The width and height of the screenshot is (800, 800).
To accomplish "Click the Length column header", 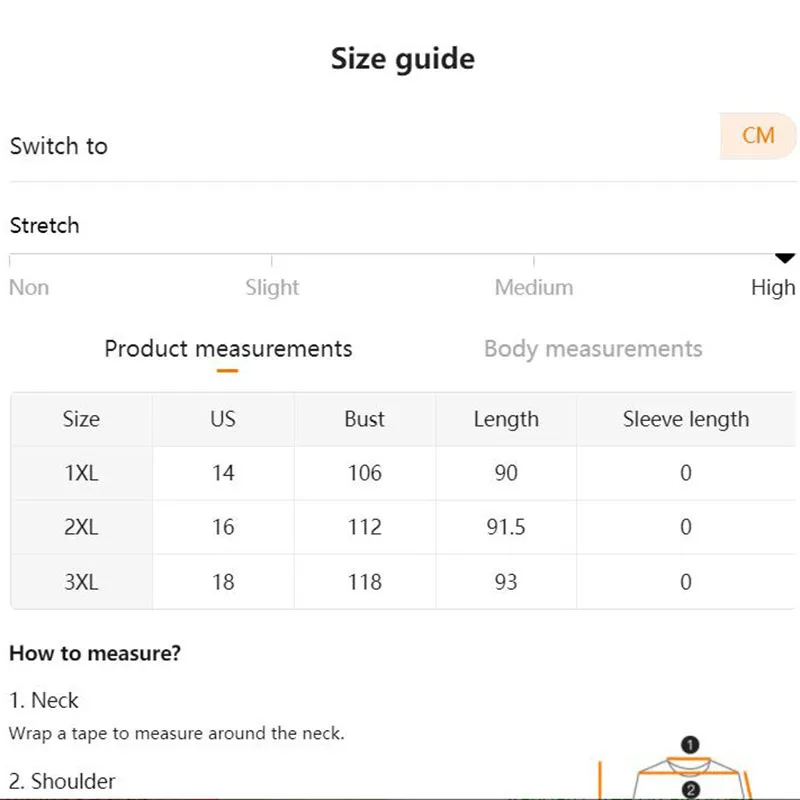I will 506,419.
